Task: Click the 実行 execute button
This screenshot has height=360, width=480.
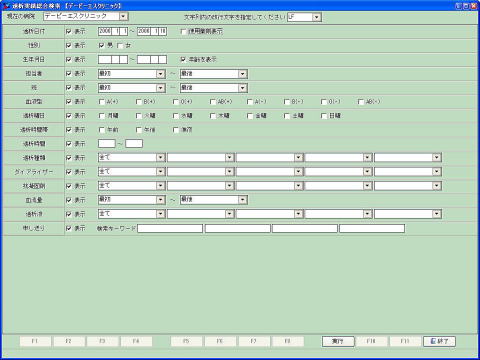Action: point(338,341)
